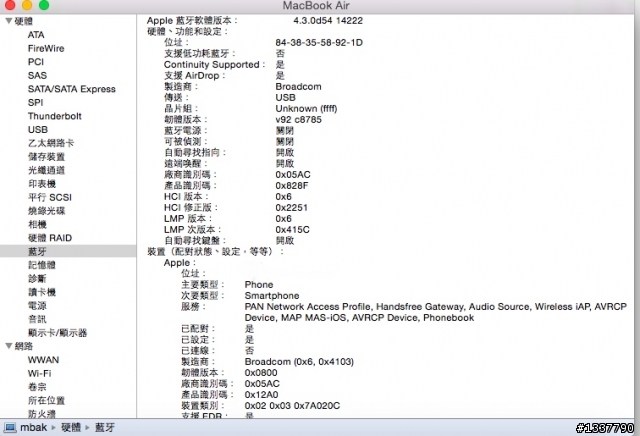This screenshot has width=640, height=436.
Task: Select 光纖通道 in the sidebar
Action: 46,170
